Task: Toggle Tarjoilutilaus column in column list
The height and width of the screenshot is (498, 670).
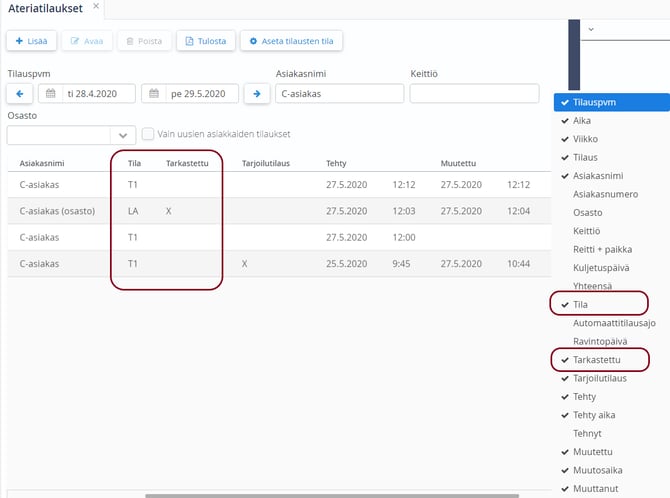Action: coord(612,378)
